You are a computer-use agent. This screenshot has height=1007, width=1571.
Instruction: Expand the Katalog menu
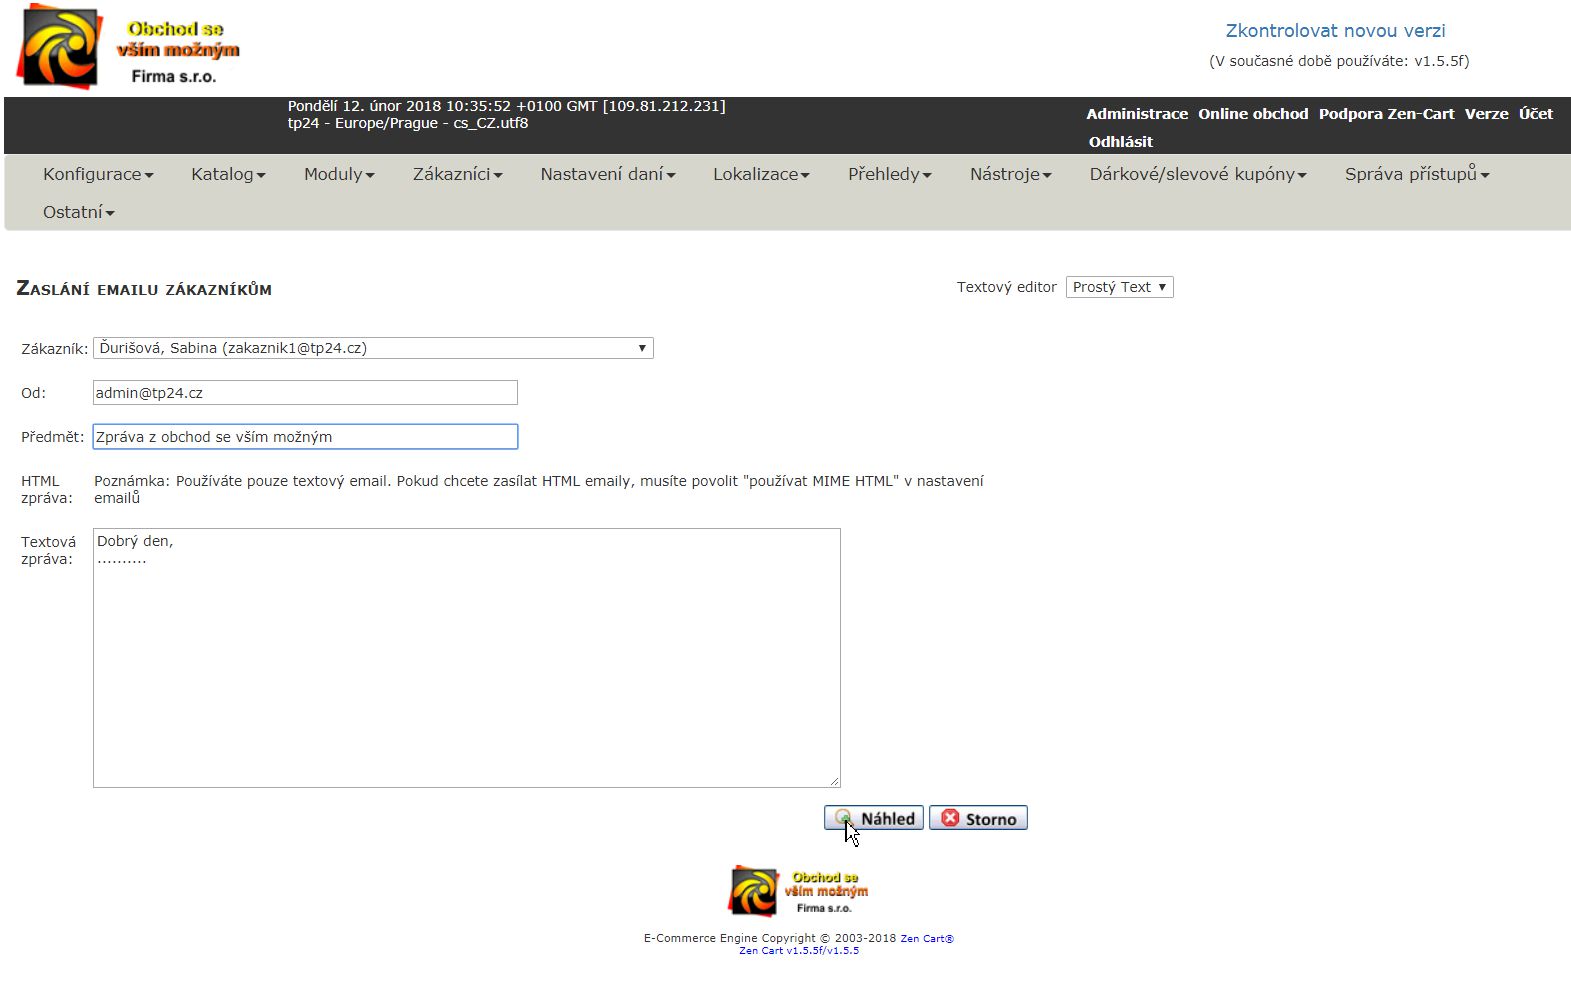click(x=228, y=174)
